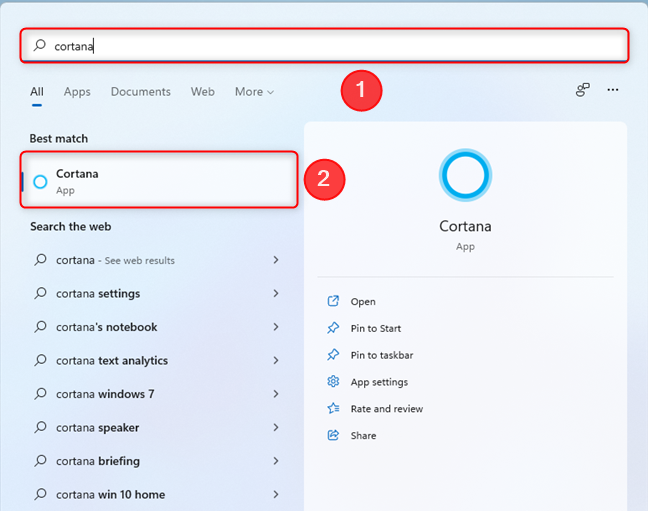The width and height of the screenshot is (648, 511).
Task: Click the 'cortana - See web results' suggestion
Action: click(x=156, y=260)
